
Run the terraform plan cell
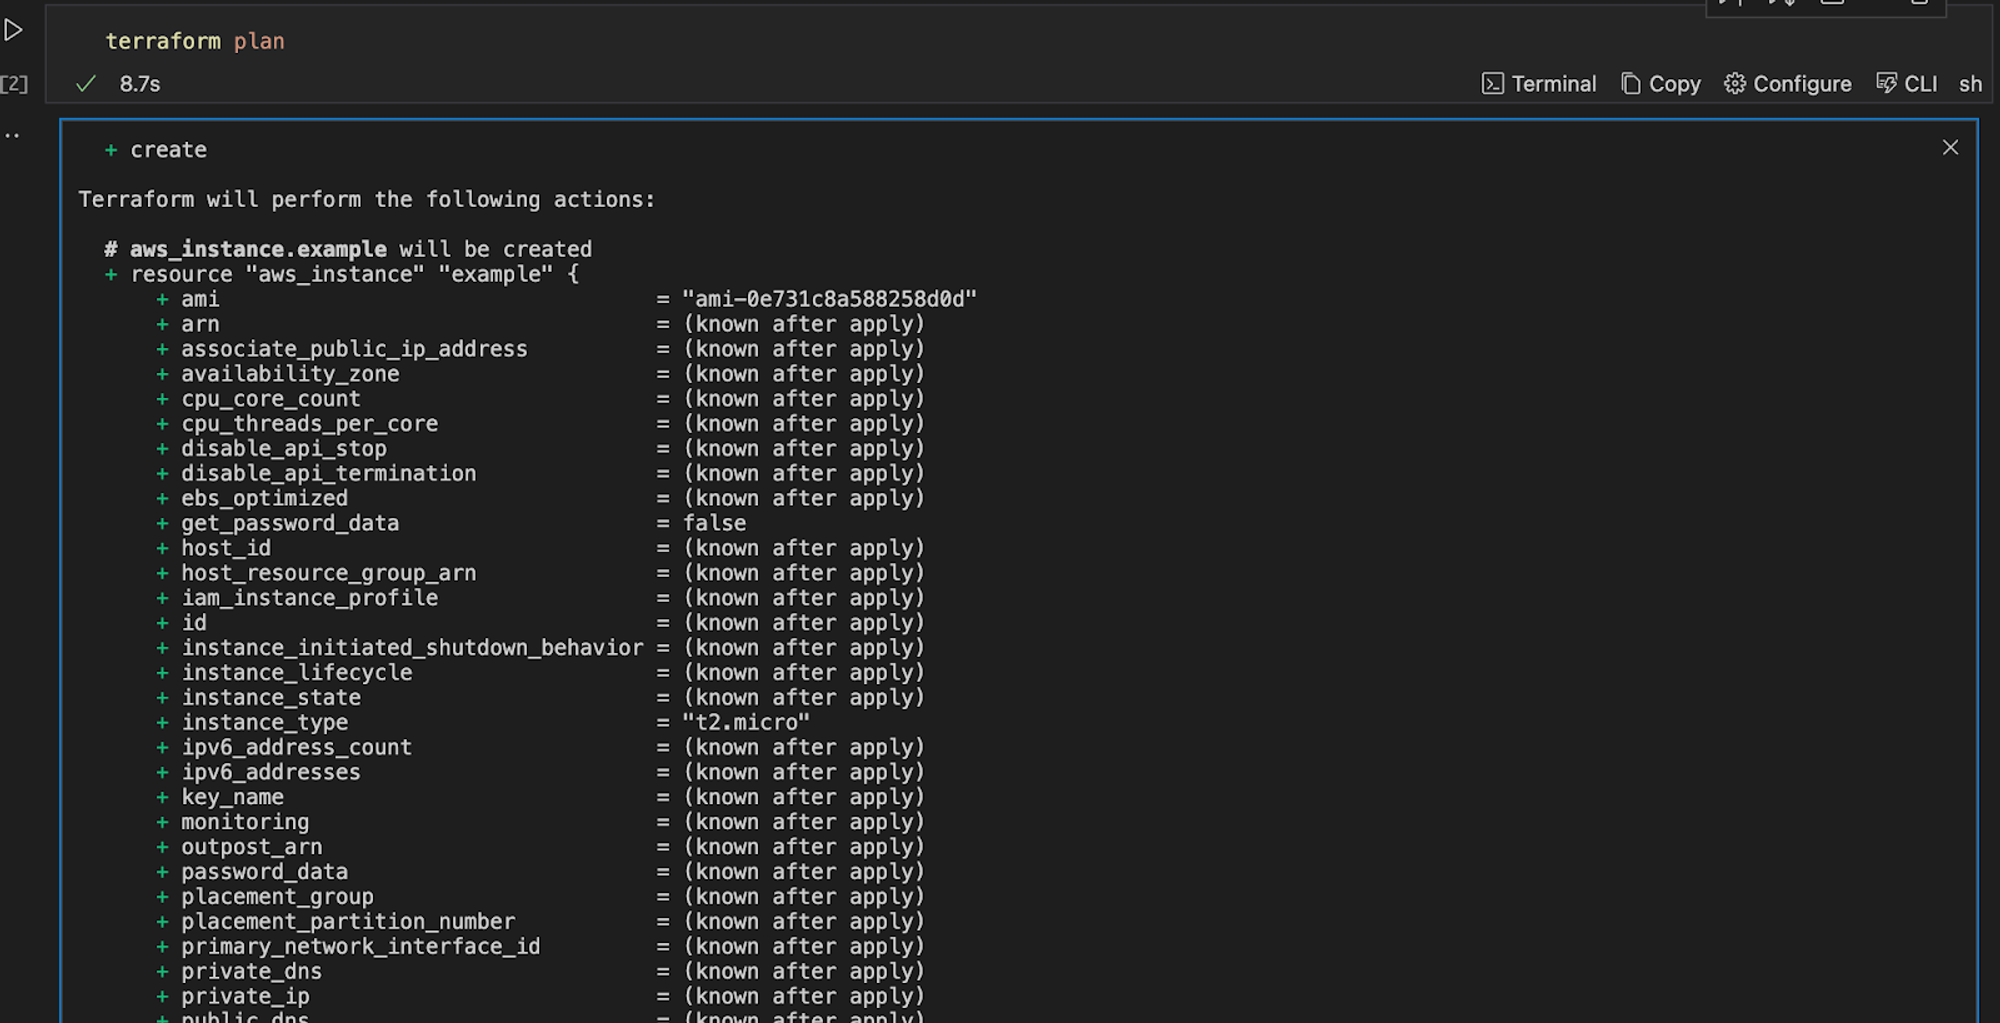pyautogui.click(x=14, y=30)
